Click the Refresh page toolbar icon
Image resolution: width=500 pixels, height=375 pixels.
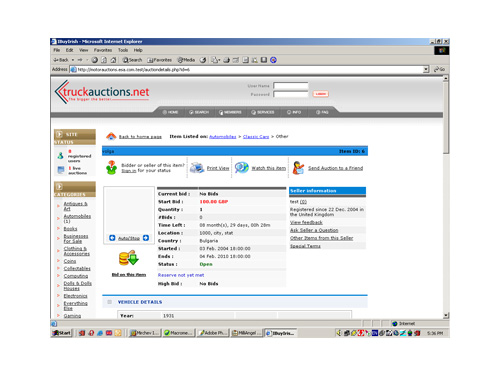click(104, 60)
